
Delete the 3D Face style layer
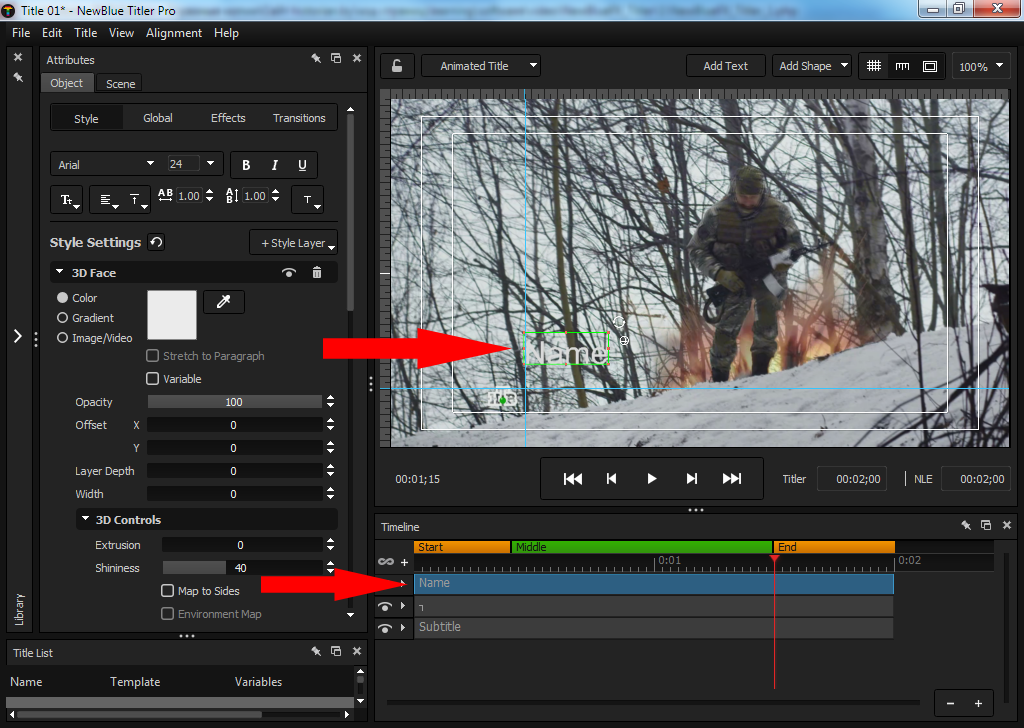tap(317, 273)
